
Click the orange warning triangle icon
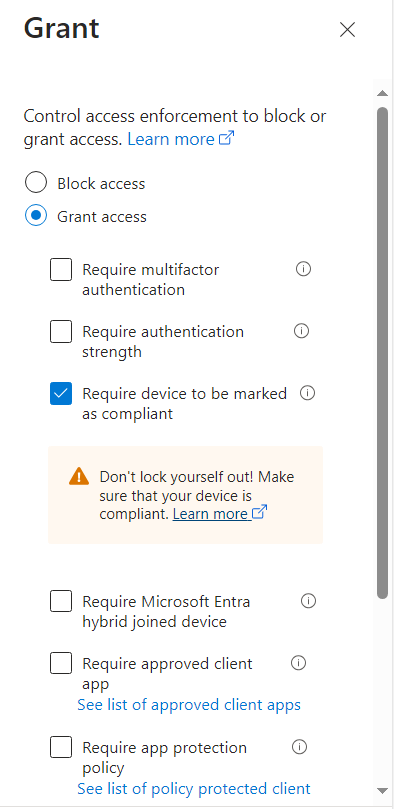click(x=79, y=476)
